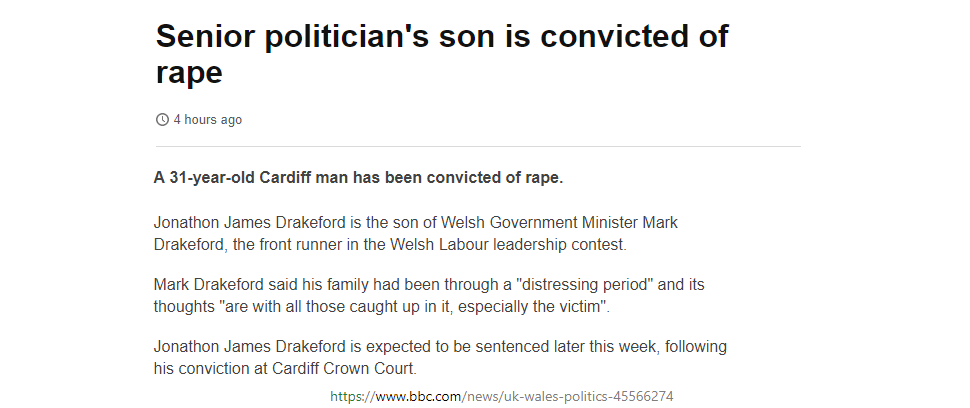The height and width of the screenshot is (408, 970).
Task: Click the paragraph starting 'Mark Drakeford said his family'
Action: point(429,295)
